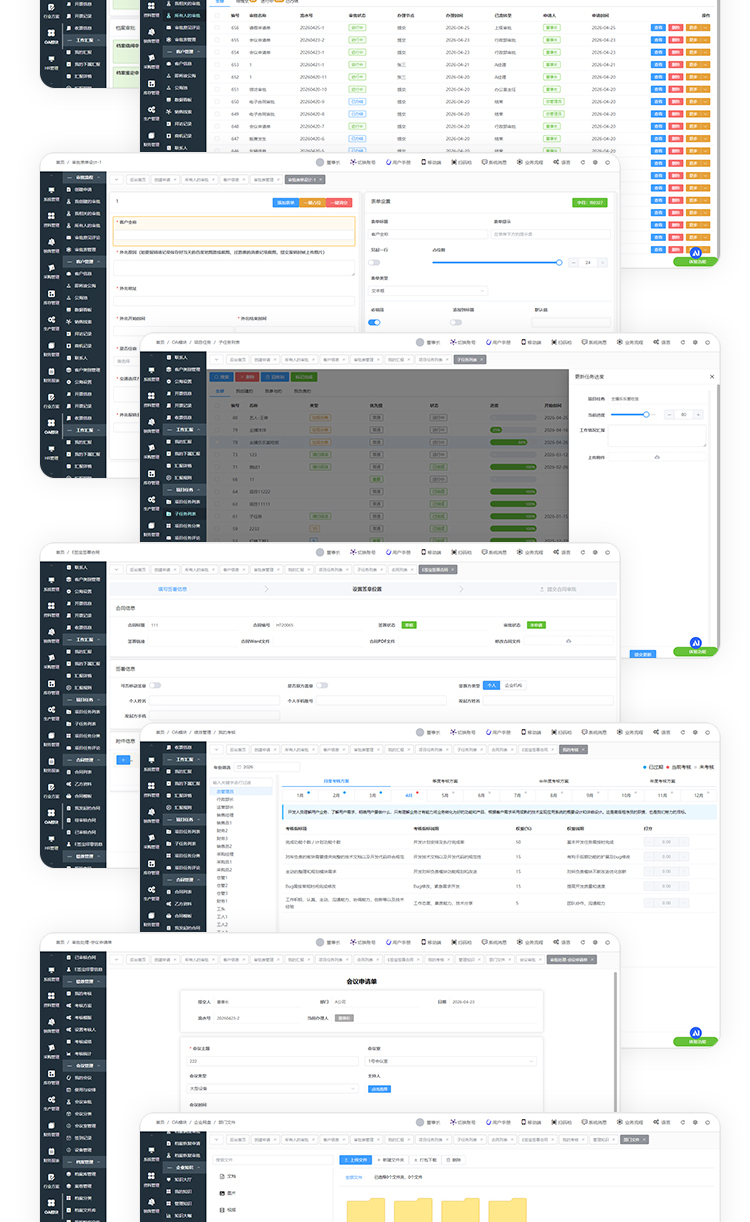Open 更多 dropdown for approval row 656
Screen dimensions: 750x1222
[x=697, y=28]
